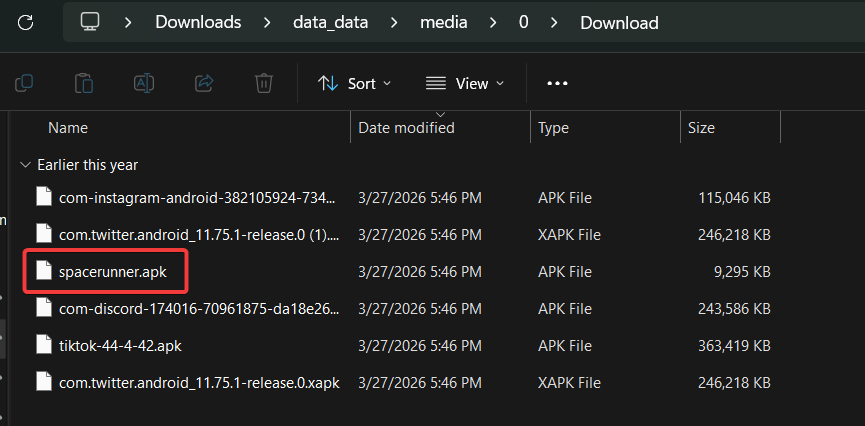This screenshot has height=426, width=865.
Task: Select the tiktok-44-4-42.apk file
Action: tap(120, 346)
